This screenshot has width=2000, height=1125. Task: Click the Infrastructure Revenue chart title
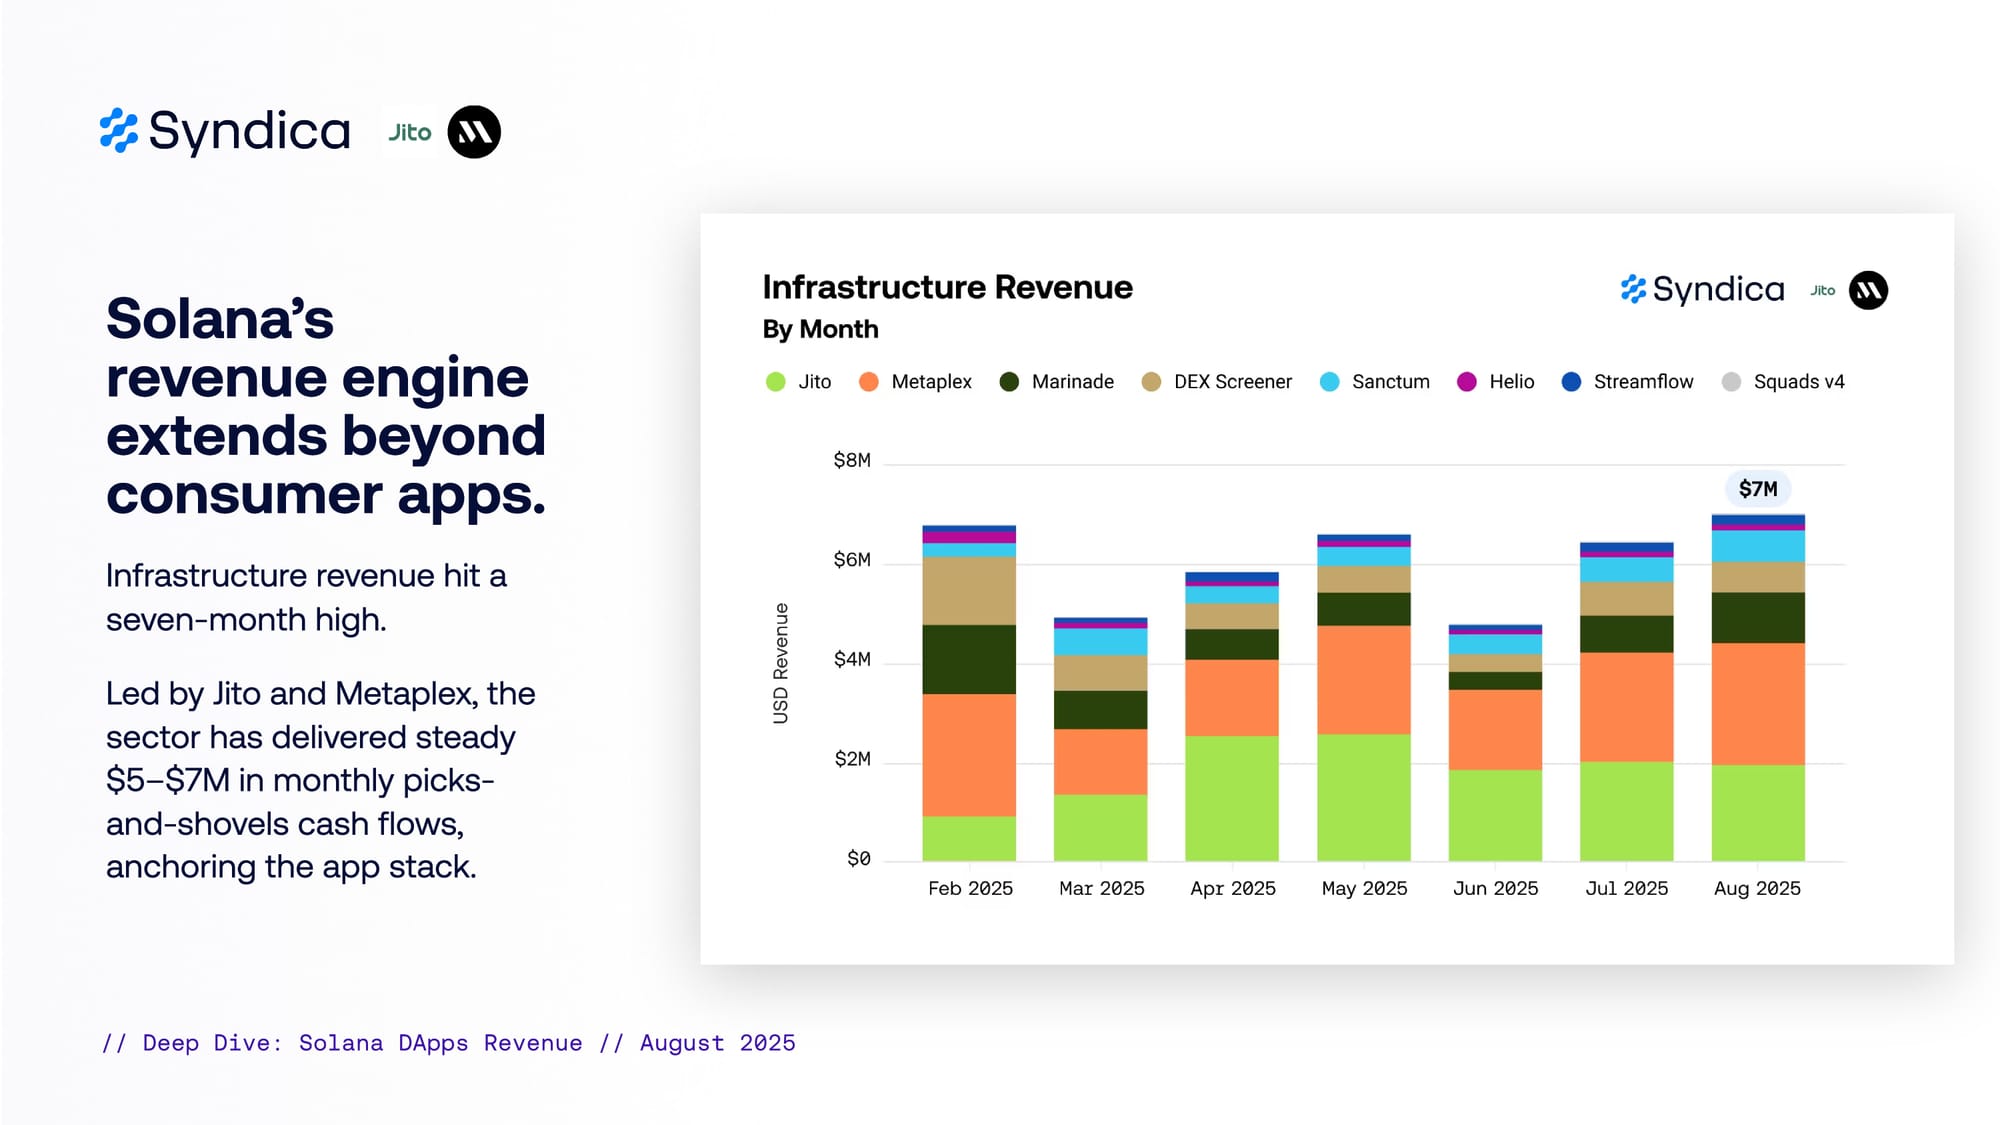point(947,287)
